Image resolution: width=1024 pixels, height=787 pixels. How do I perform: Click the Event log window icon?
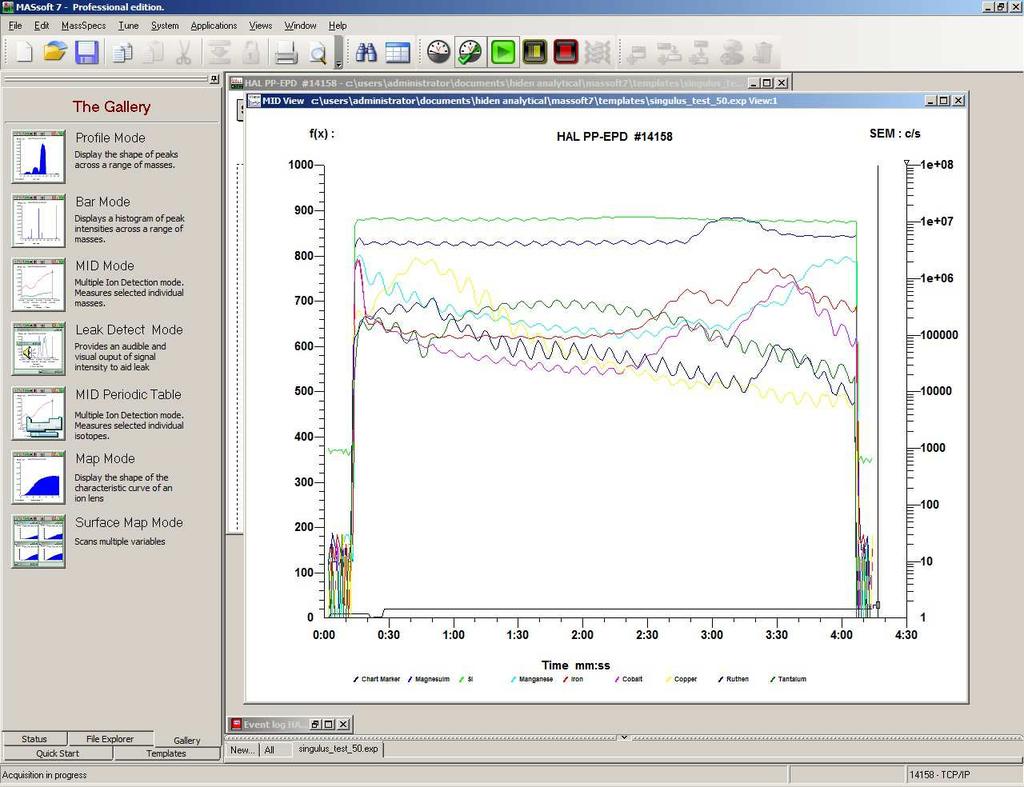(236, 724)
